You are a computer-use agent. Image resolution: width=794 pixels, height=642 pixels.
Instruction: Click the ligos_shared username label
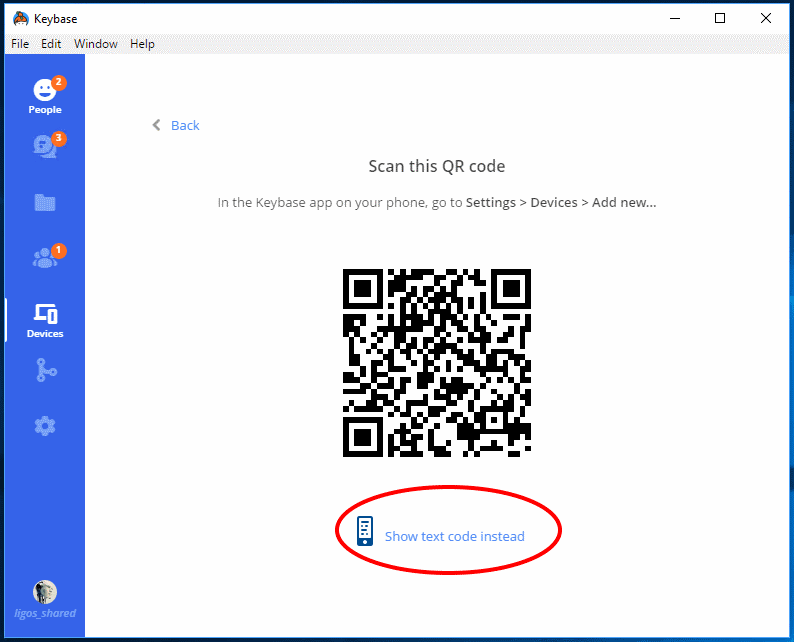tap(45, 613)
